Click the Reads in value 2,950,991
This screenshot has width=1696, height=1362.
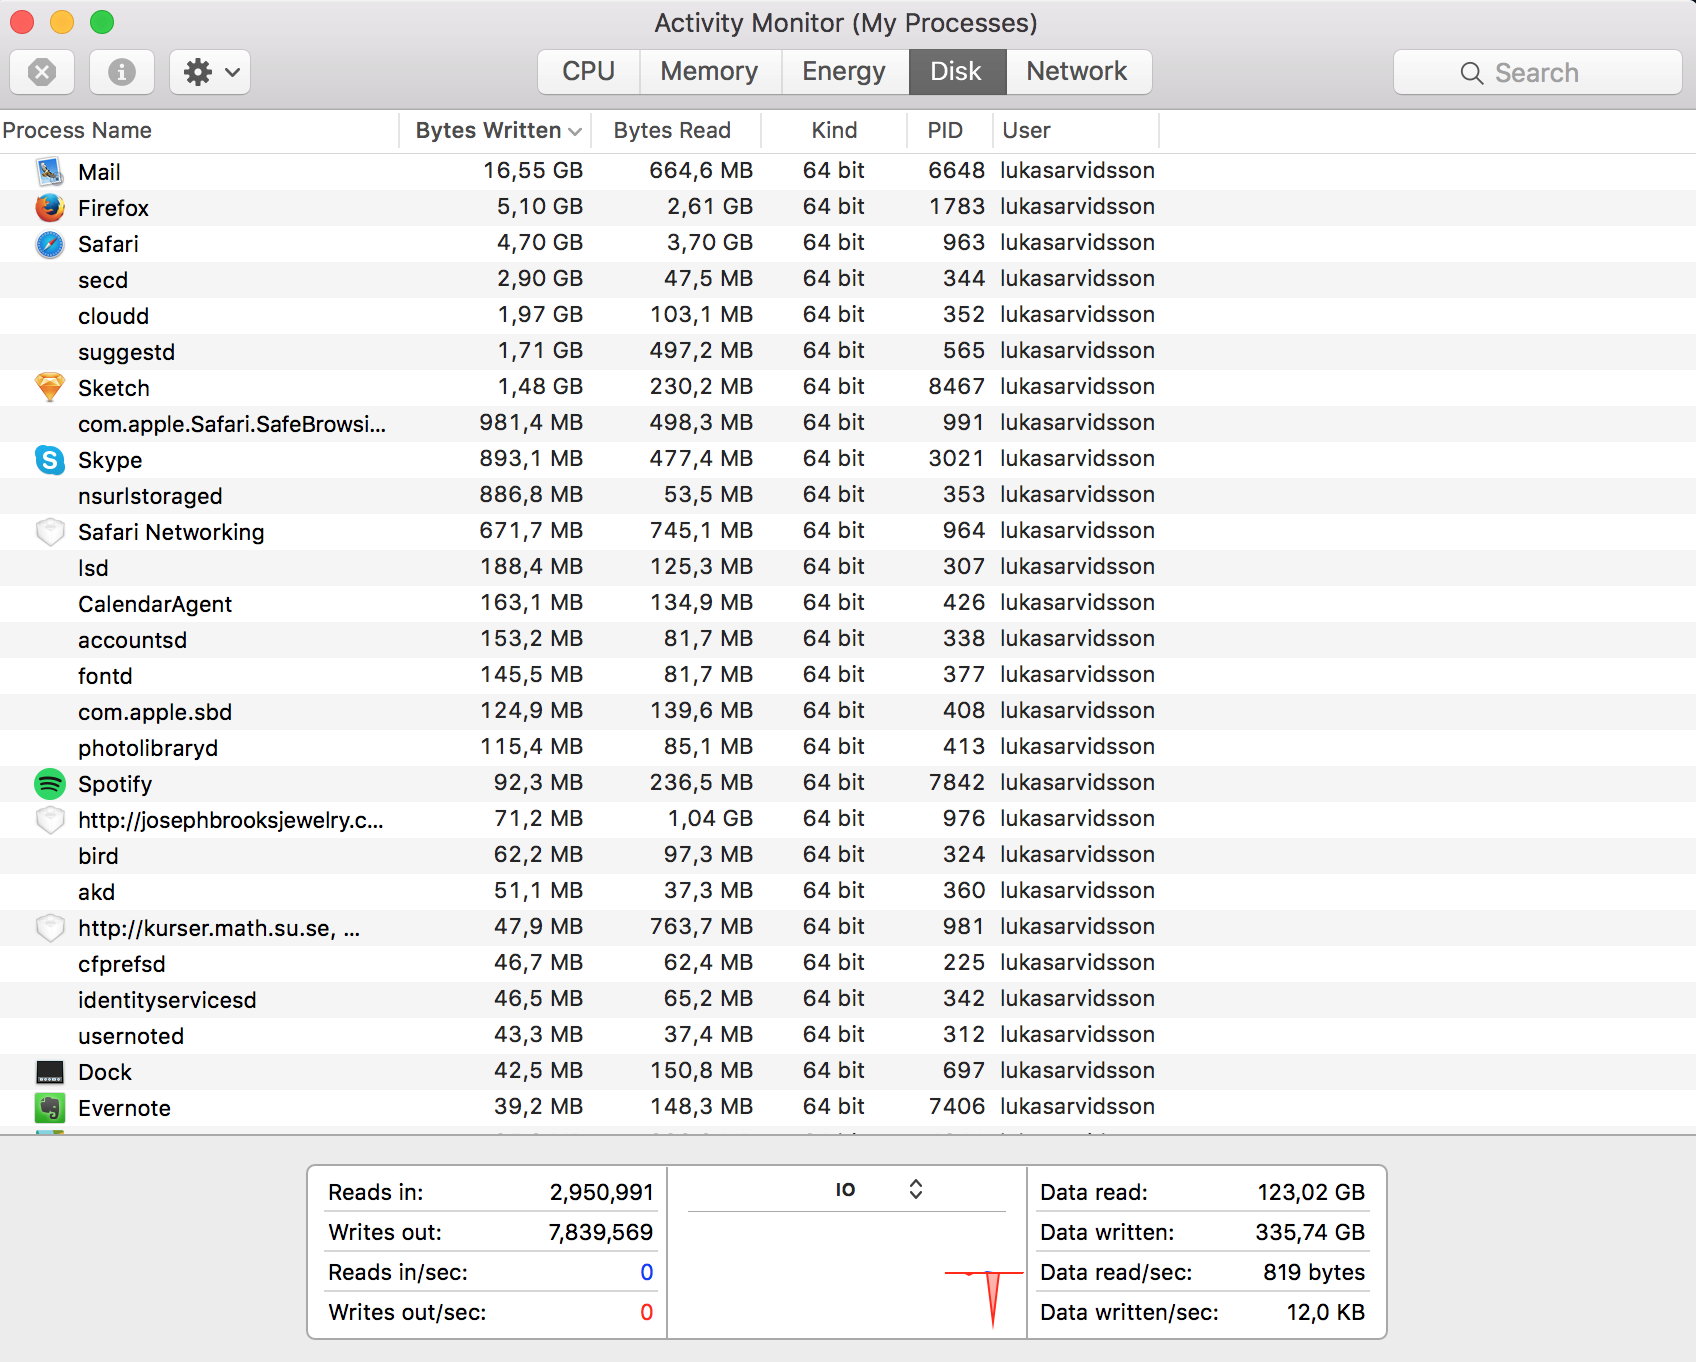coord(601,1192)
